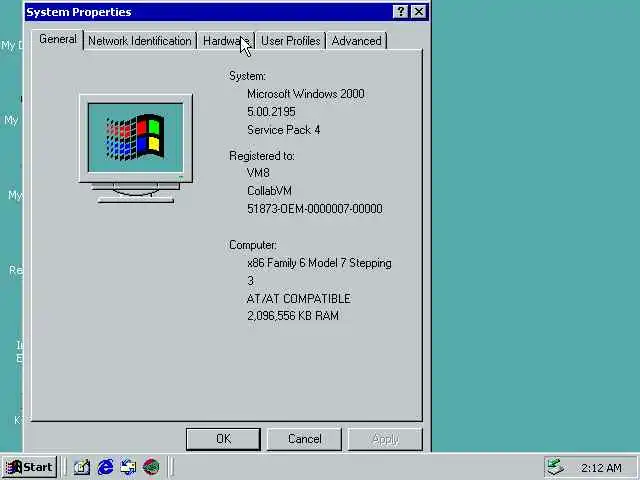
Task: Click the "x86 Family 6 Model 7 Stepping" line
Action: click(x=319, y=263)
